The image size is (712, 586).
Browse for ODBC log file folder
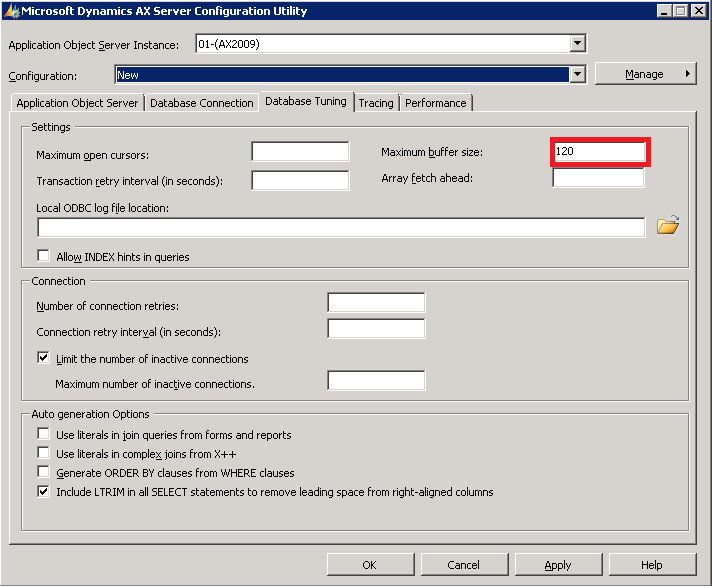[668, 225]
